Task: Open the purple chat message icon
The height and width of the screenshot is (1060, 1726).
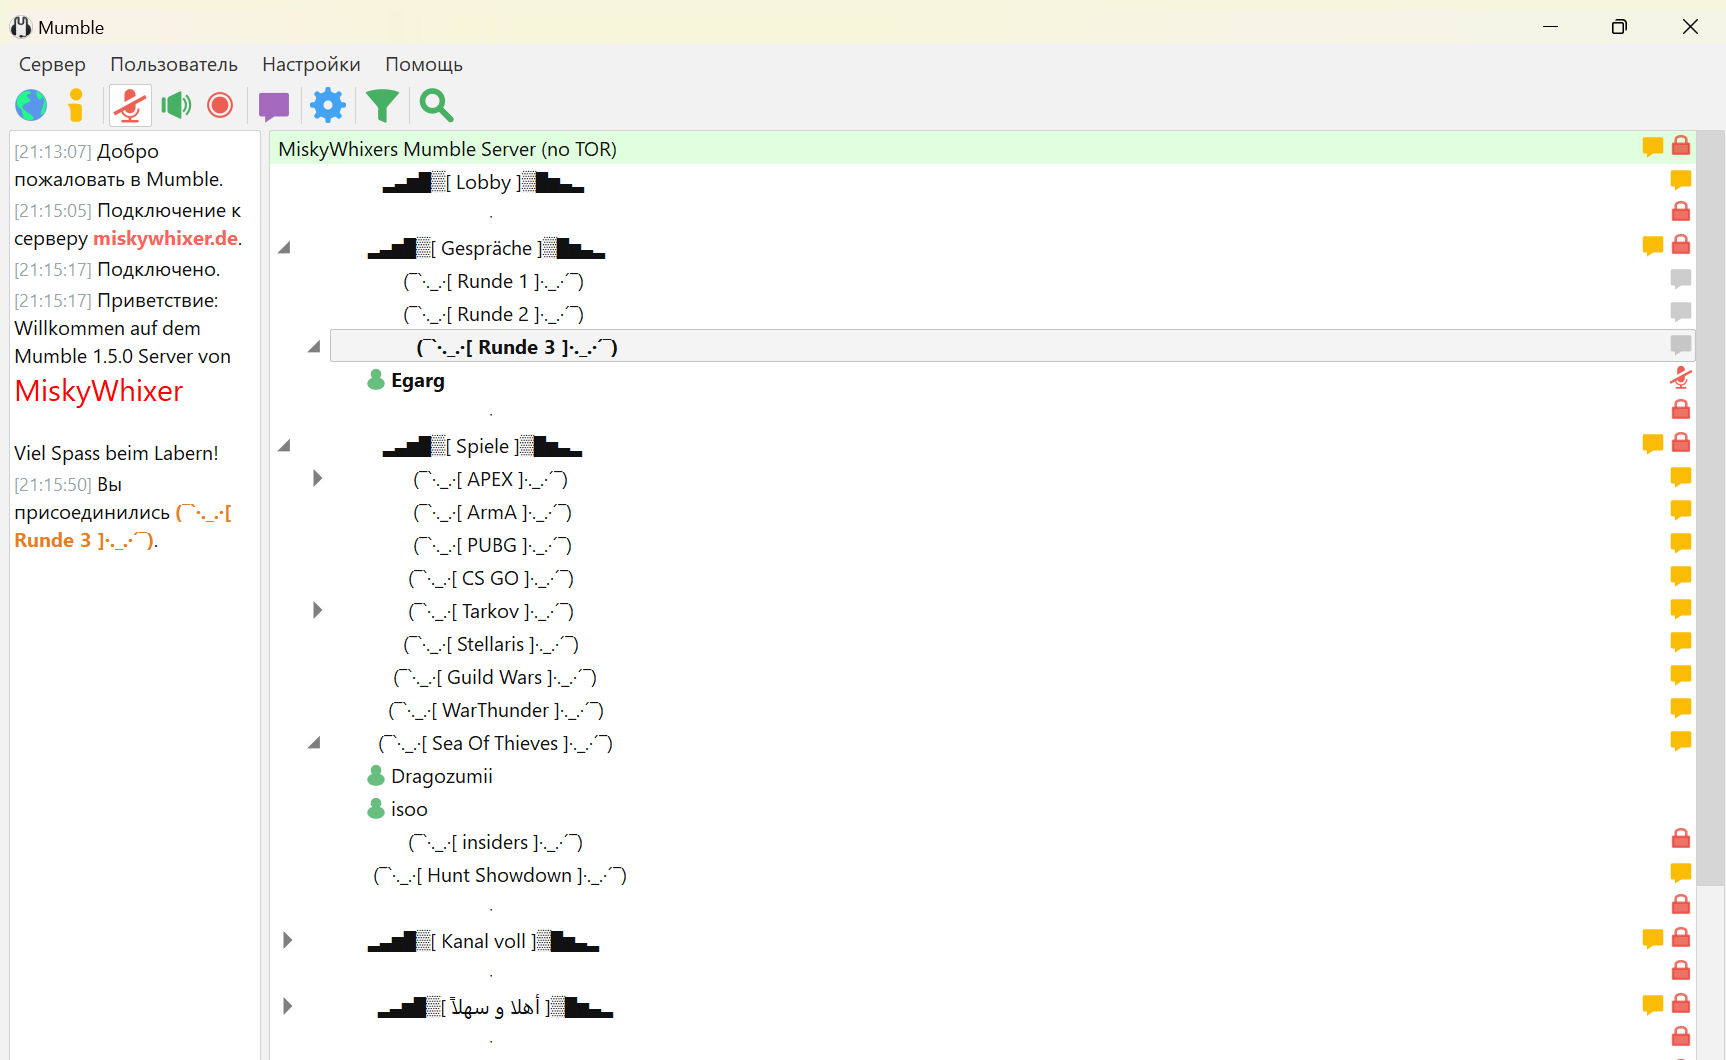Action: tap(273, 105)
